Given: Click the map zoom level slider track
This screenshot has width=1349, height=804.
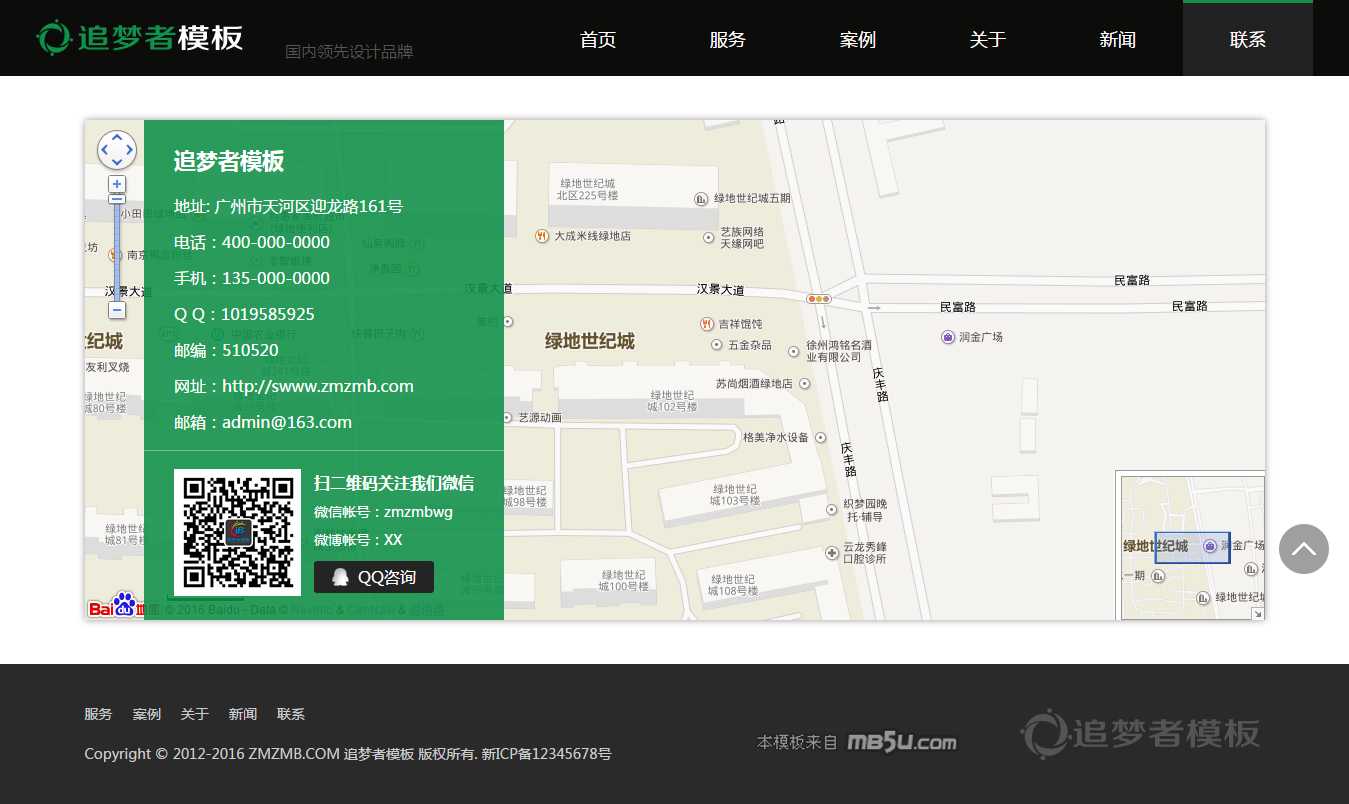Looking at the screenshot, I should point(117,250).
